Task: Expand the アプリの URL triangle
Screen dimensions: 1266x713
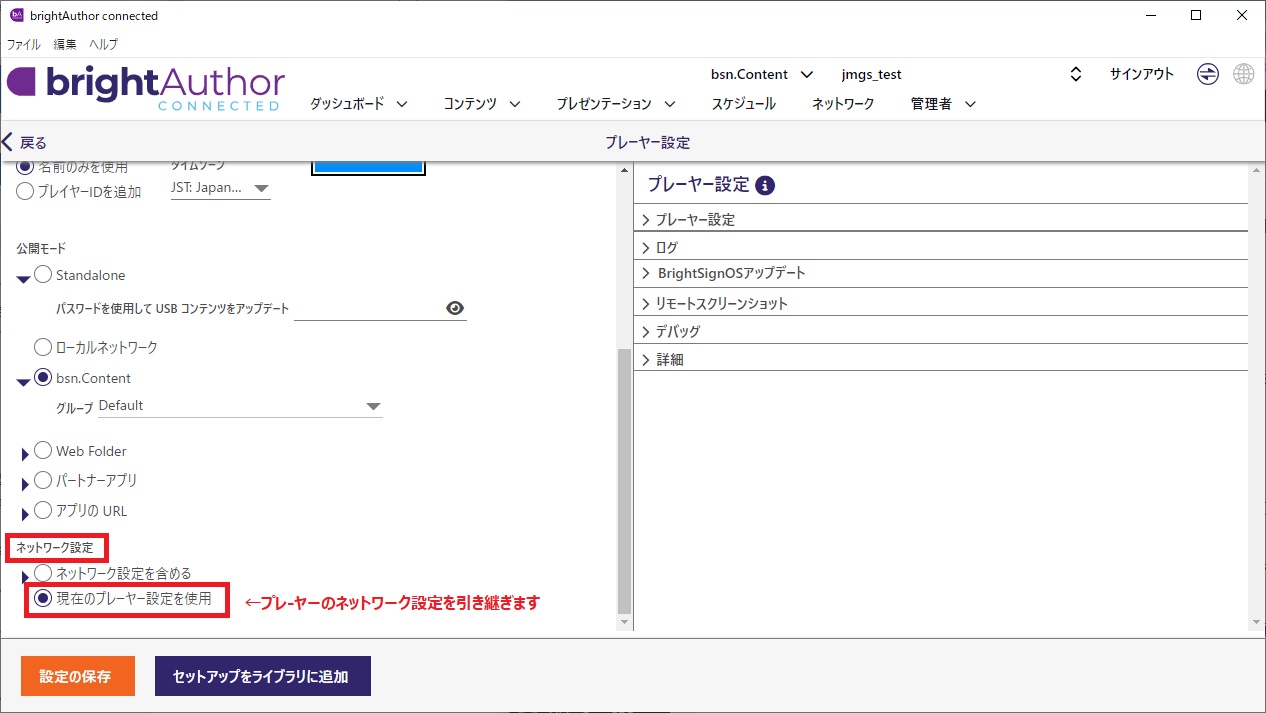Action: (26, 514)
